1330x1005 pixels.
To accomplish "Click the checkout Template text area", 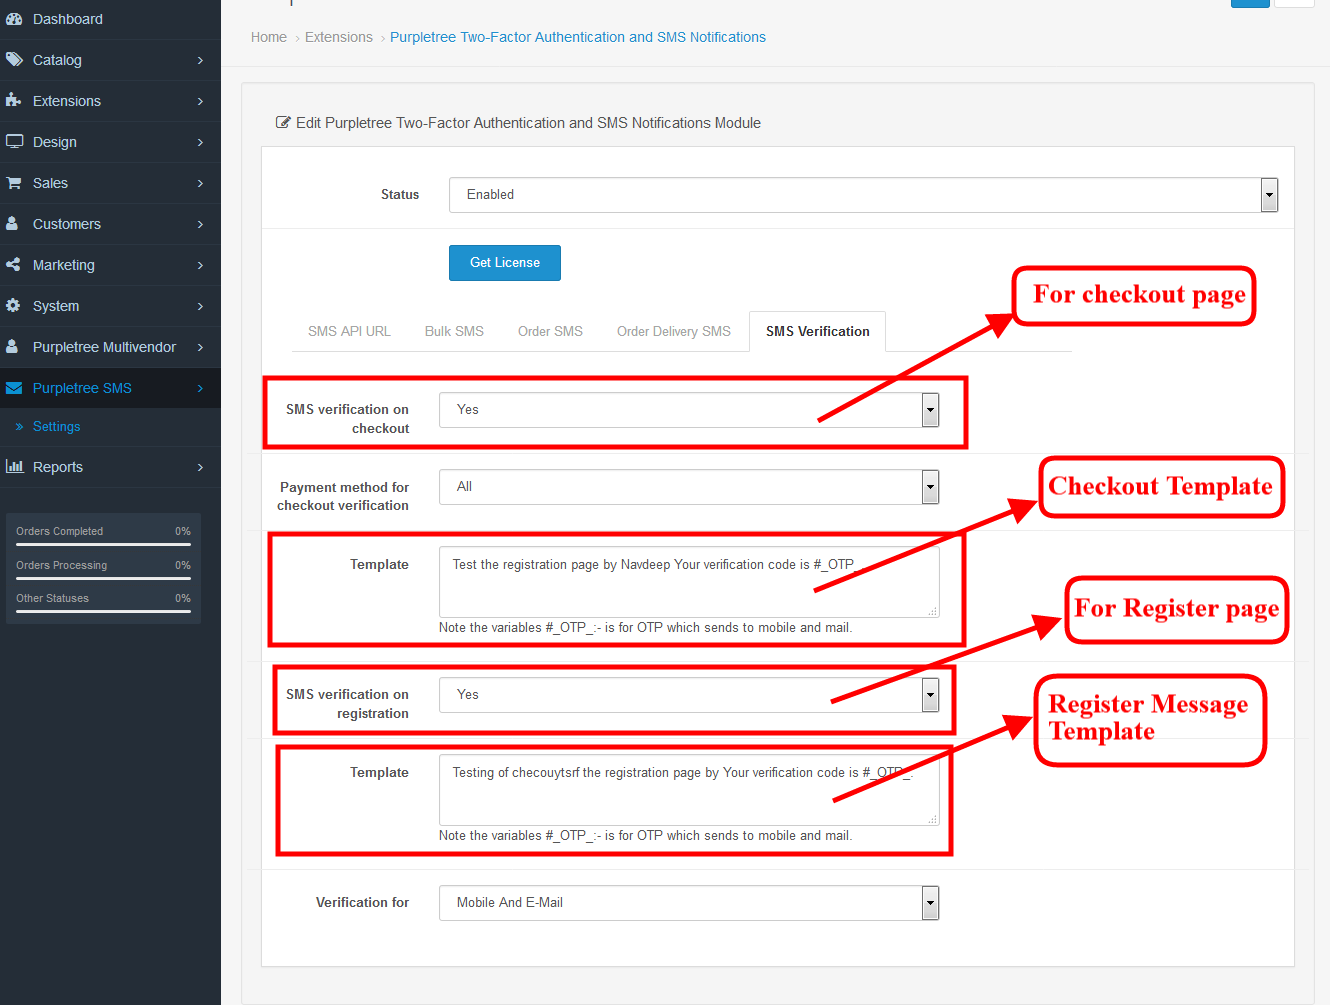I will pyautogui.click(x=688, y=590).
